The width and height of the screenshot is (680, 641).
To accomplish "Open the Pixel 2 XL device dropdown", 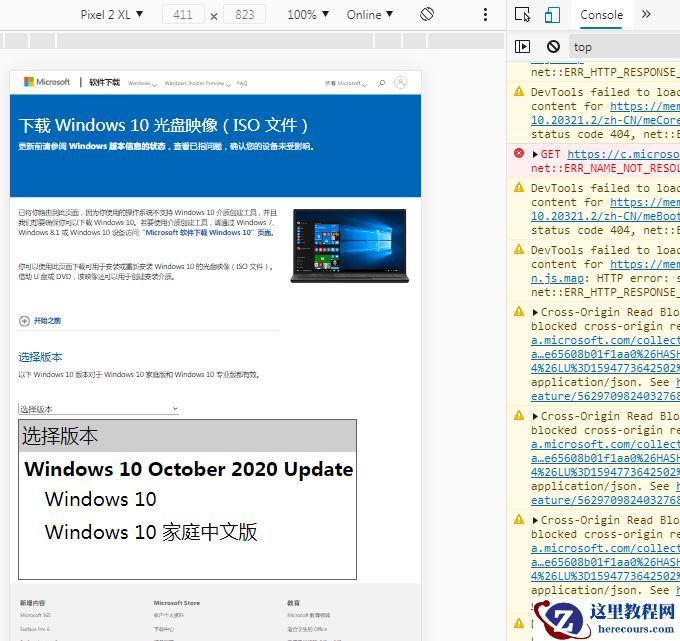I will [111, 15].
